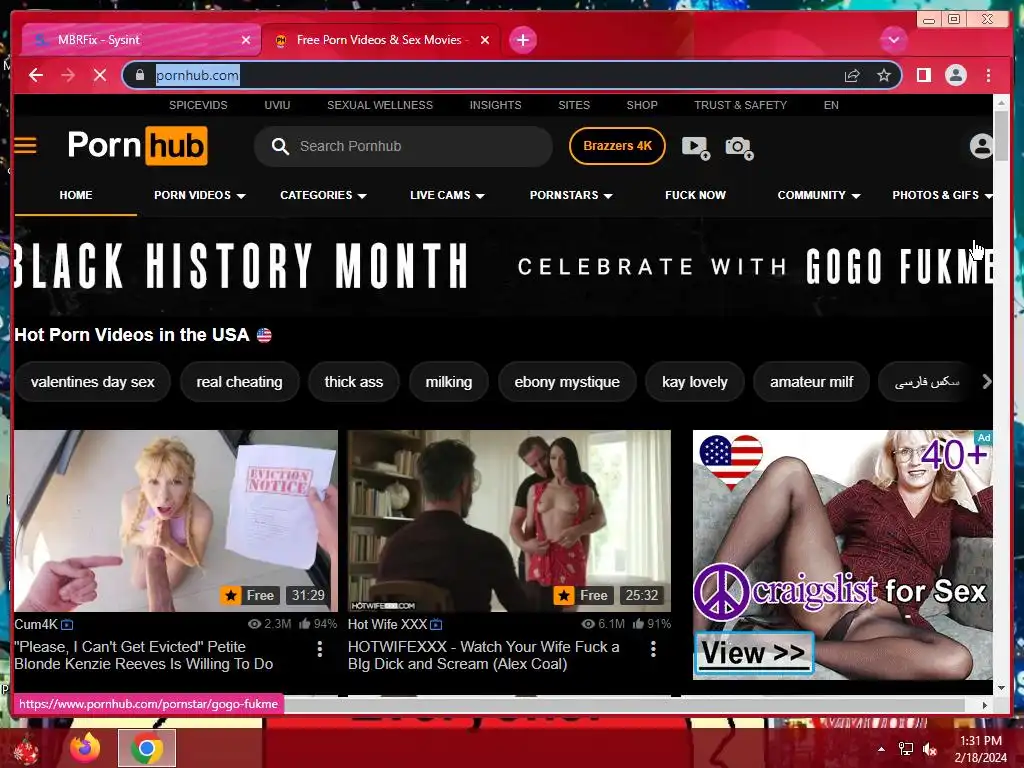This screenshot has width=1024, height=768.
Task: Open the TRUST & SAFETY link
Action: point(741,105)
